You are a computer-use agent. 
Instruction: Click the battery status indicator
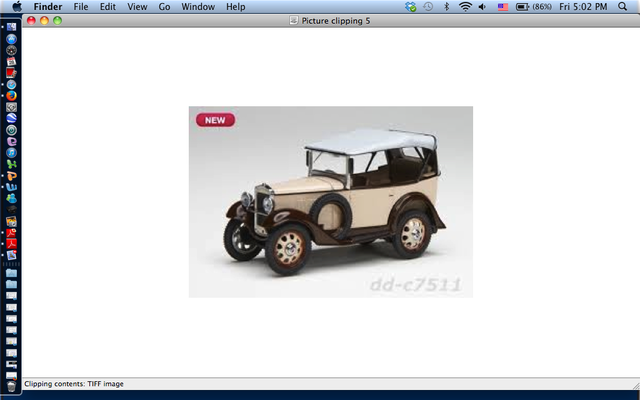pyautogui.click(x=534, y=7)
